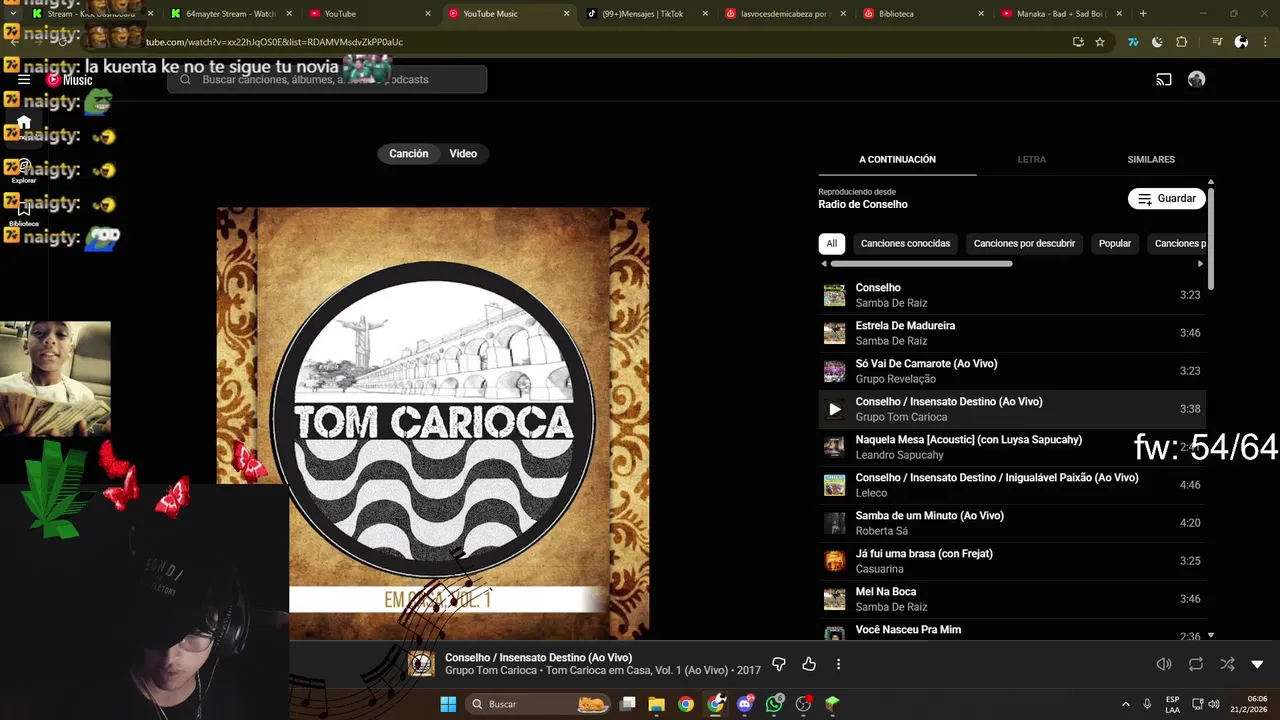Open browser media controls icon
The image size is (1280, 720).
[x=1217, y=42]
